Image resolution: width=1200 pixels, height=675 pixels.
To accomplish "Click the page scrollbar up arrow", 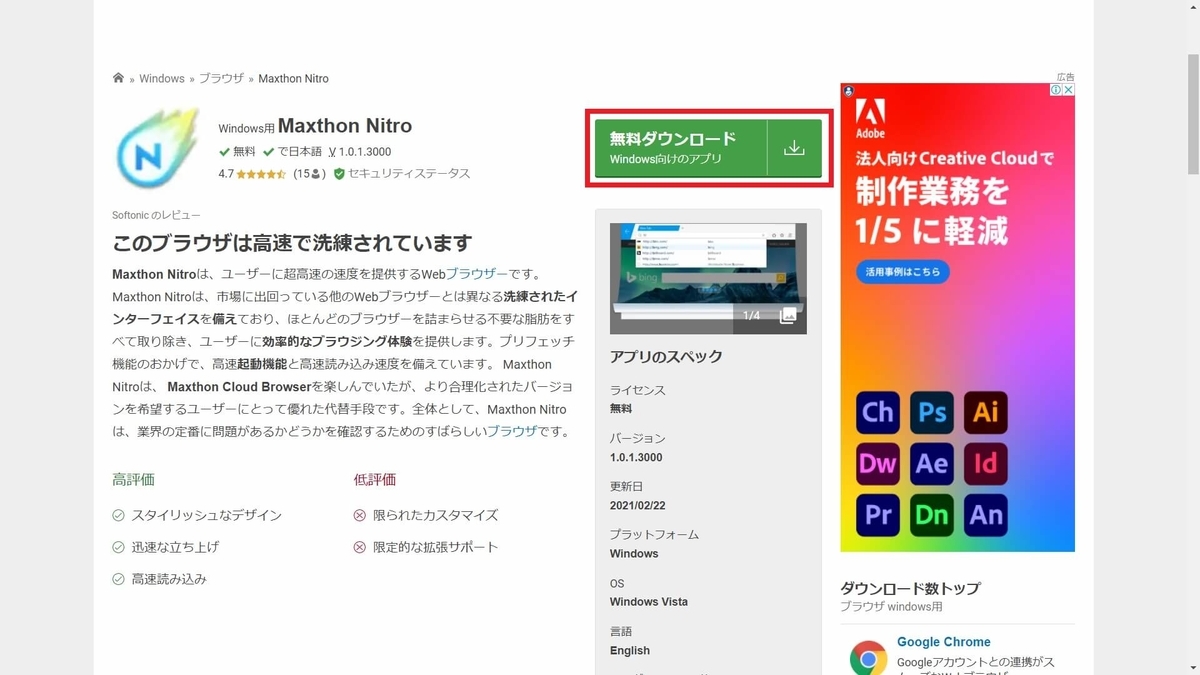I will click(1192, 7).
